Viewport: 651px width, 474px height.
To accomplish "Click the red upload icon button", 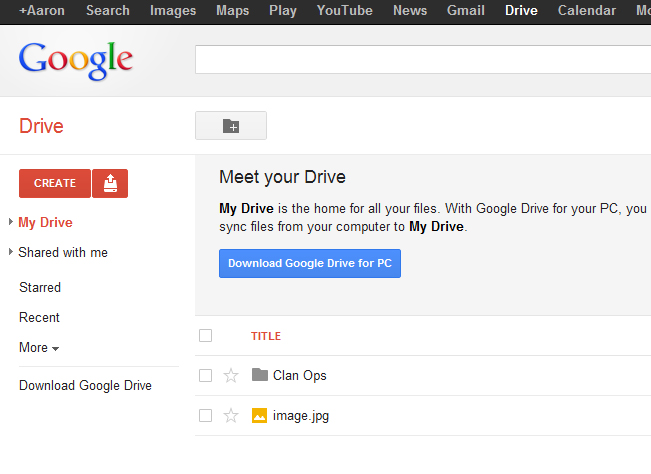I will (x=110, y=183).
